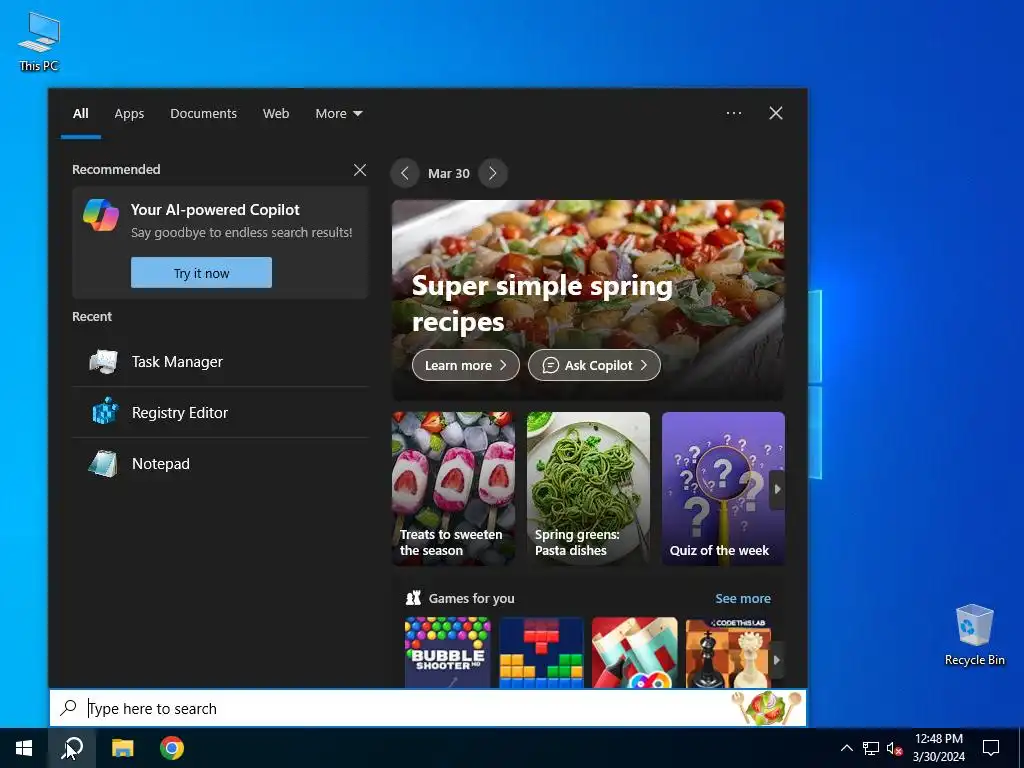This screenshot has width=1024, height=768.
Task: Click Your AI-powered Copilot heading
Action: coord(215,210)
